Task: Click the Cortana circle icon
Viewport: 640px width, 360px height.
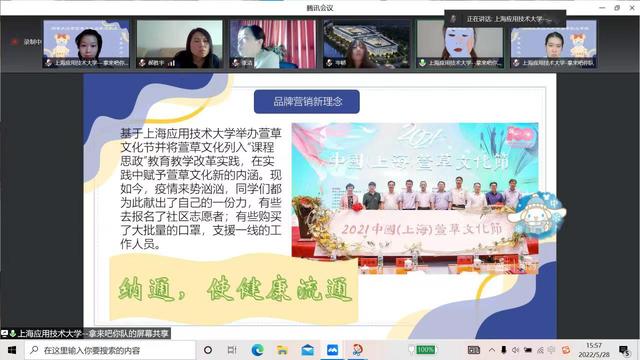Action: pyautogui.click(x=208, y=350)
